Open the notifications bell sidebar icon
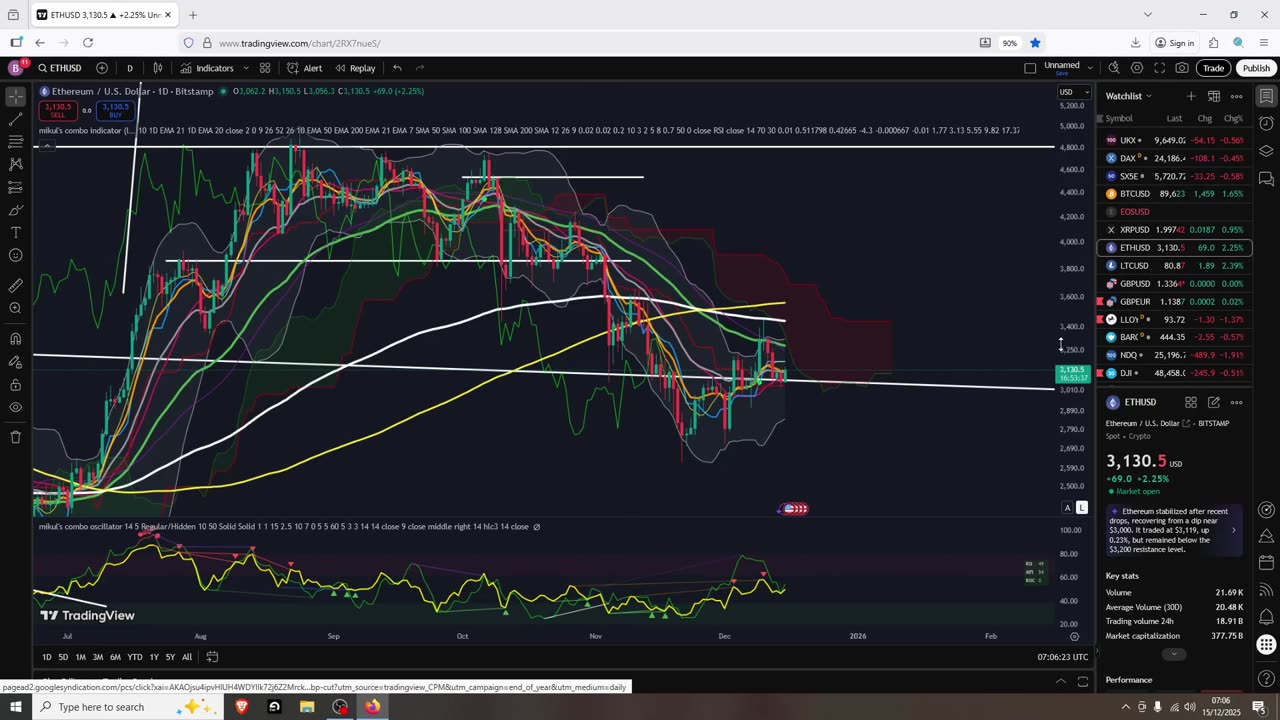Viewport: 1280px width, 720px height. coord(1266,616)
